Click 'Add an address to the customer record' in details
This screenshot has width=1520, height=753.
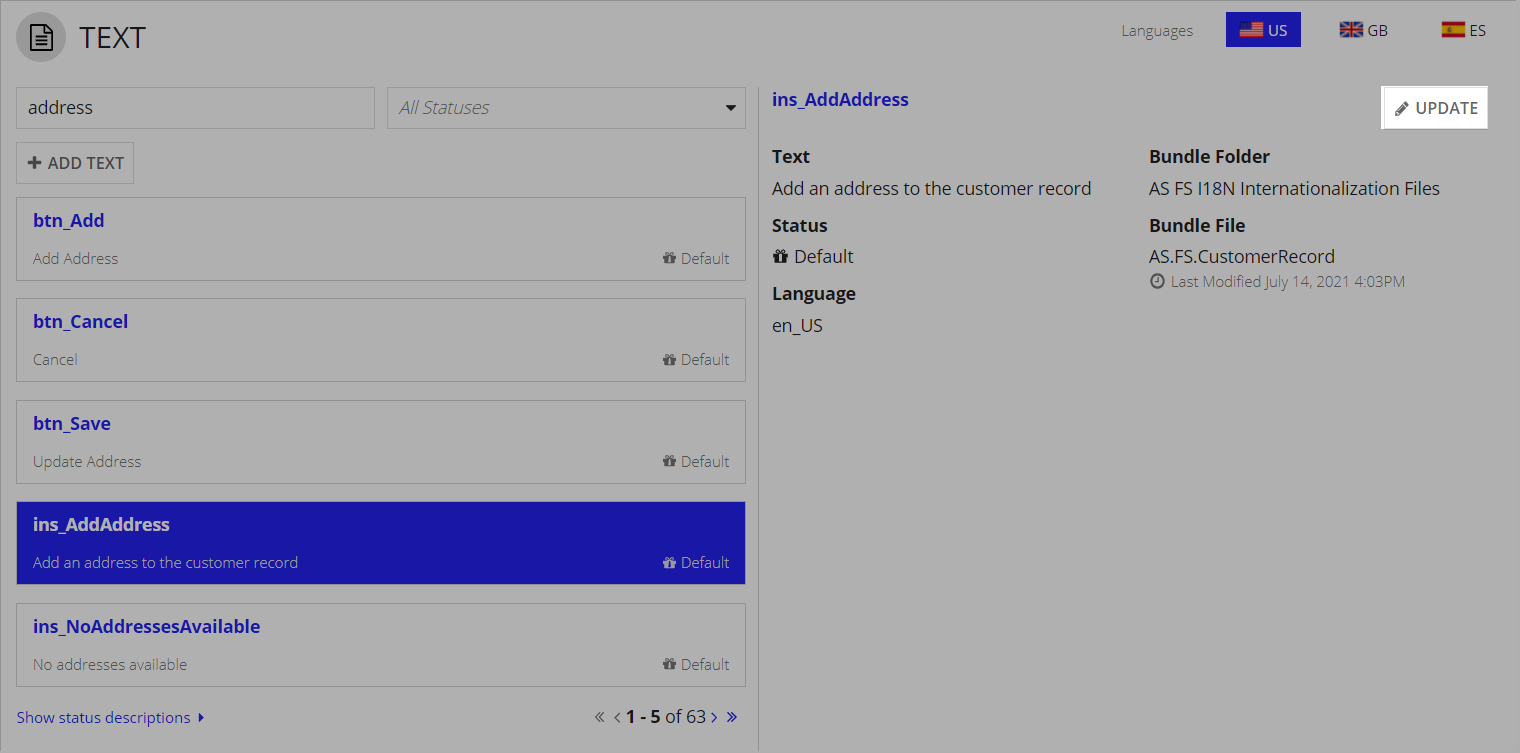[931, 188]
